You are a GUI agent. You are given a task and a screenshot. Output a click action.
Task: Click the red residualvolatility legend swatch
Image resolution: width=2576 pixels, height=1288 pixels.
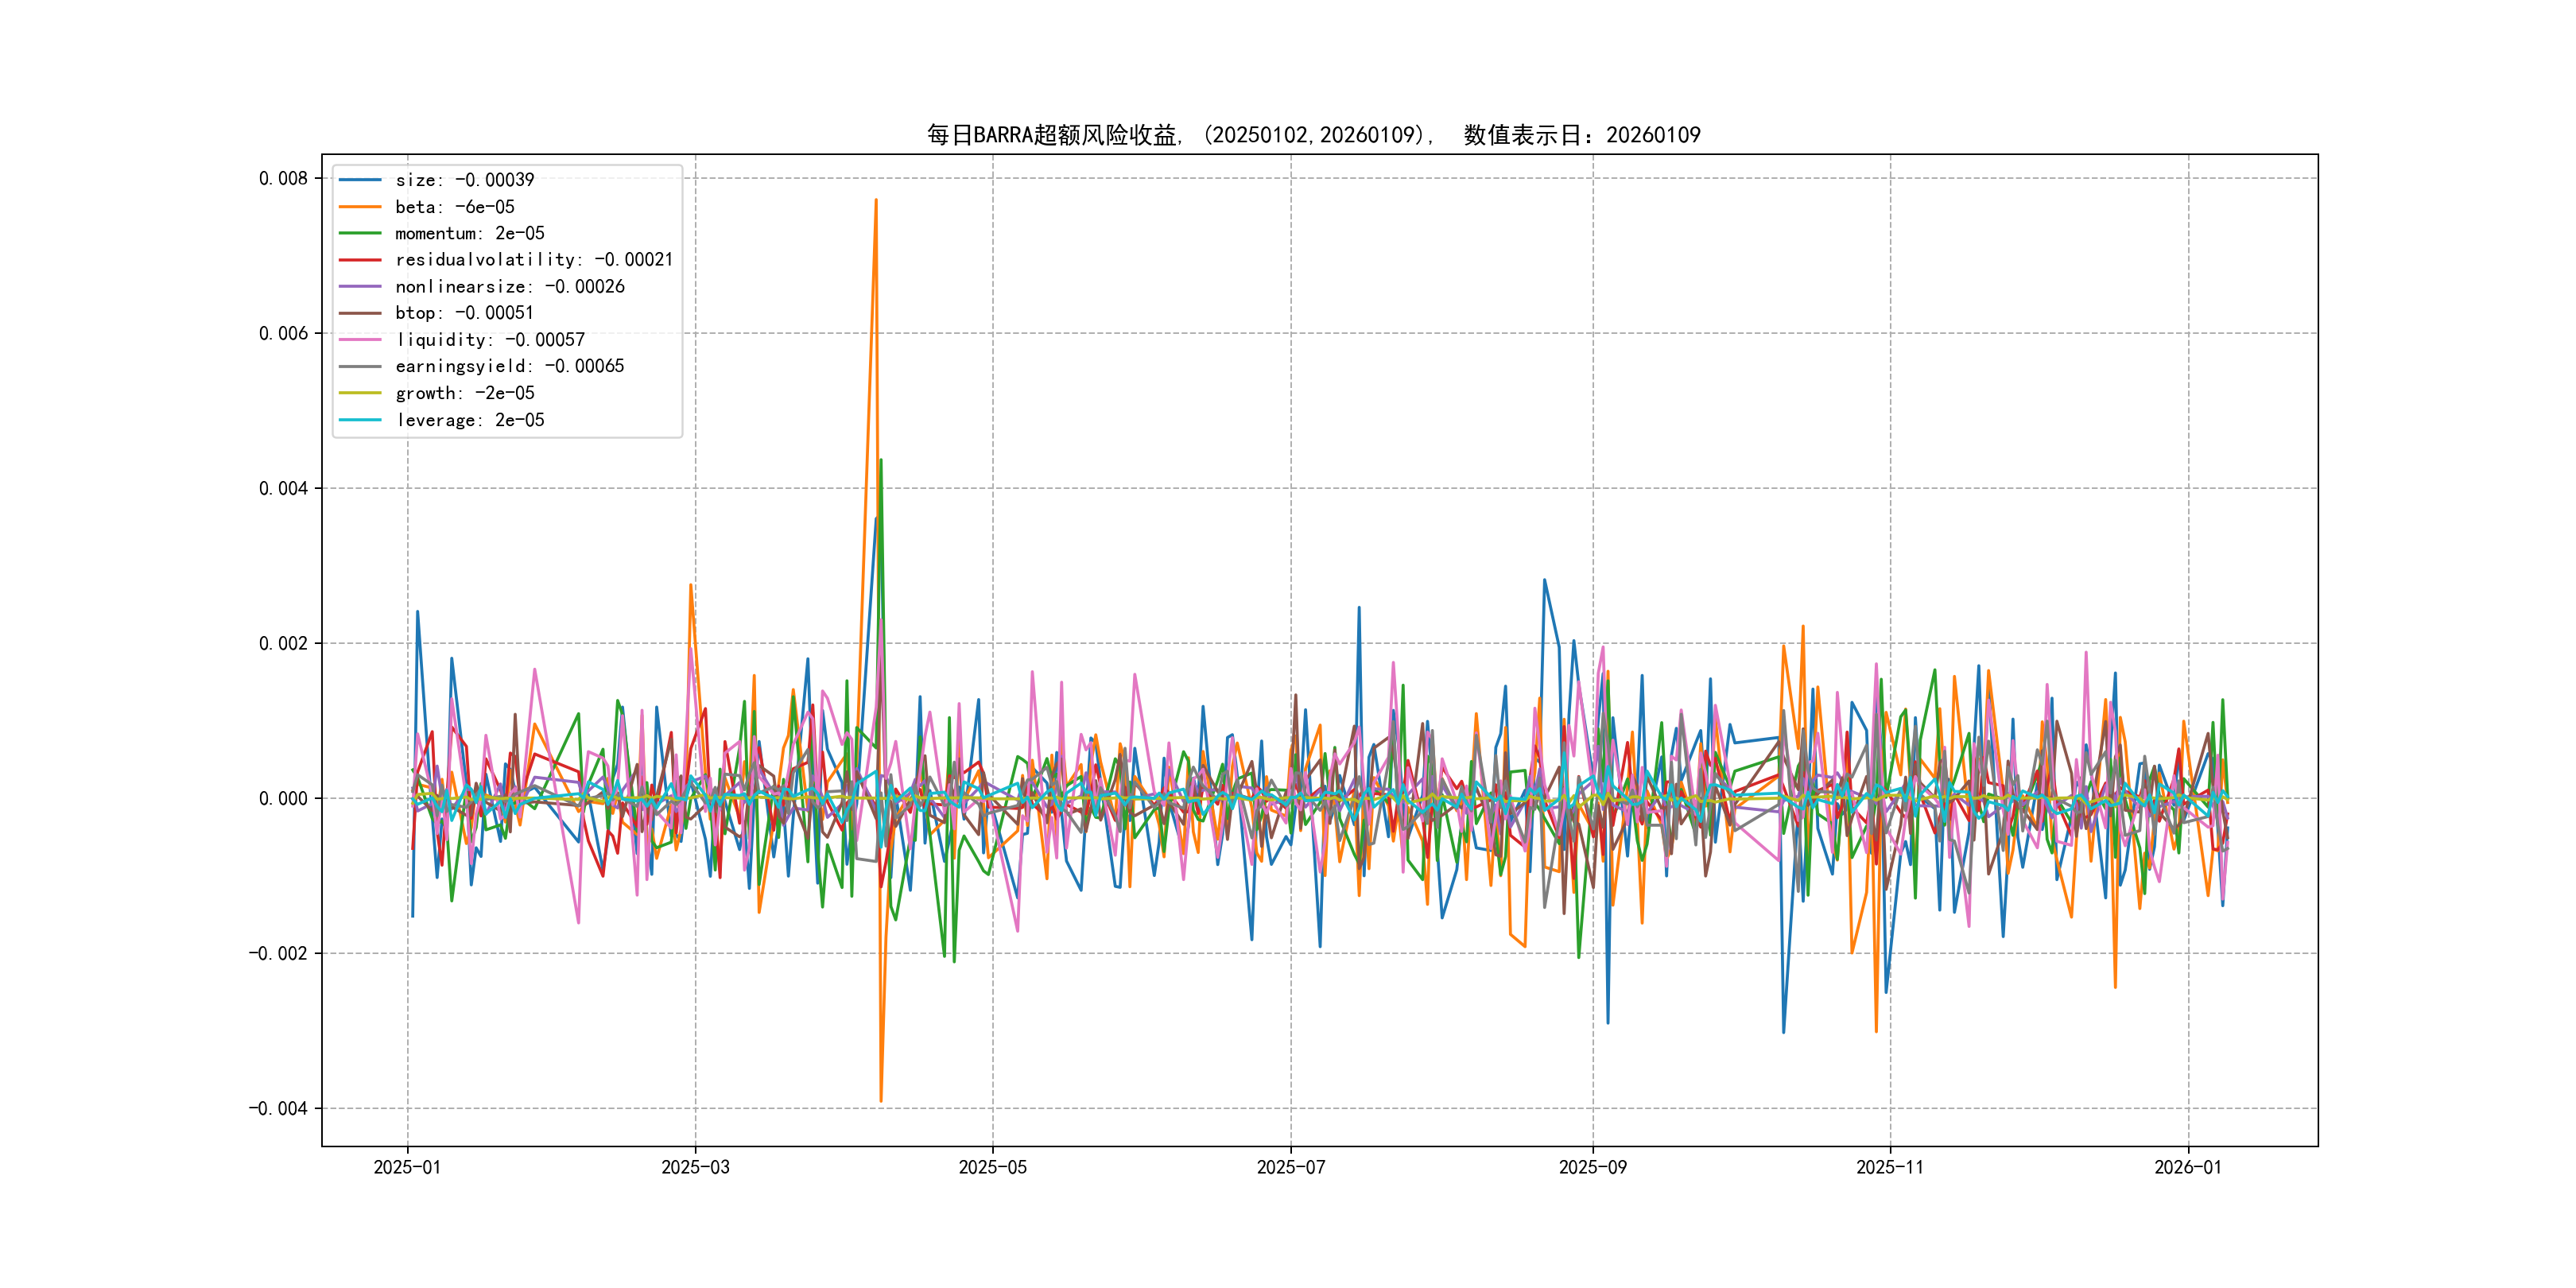click(360, 260)
